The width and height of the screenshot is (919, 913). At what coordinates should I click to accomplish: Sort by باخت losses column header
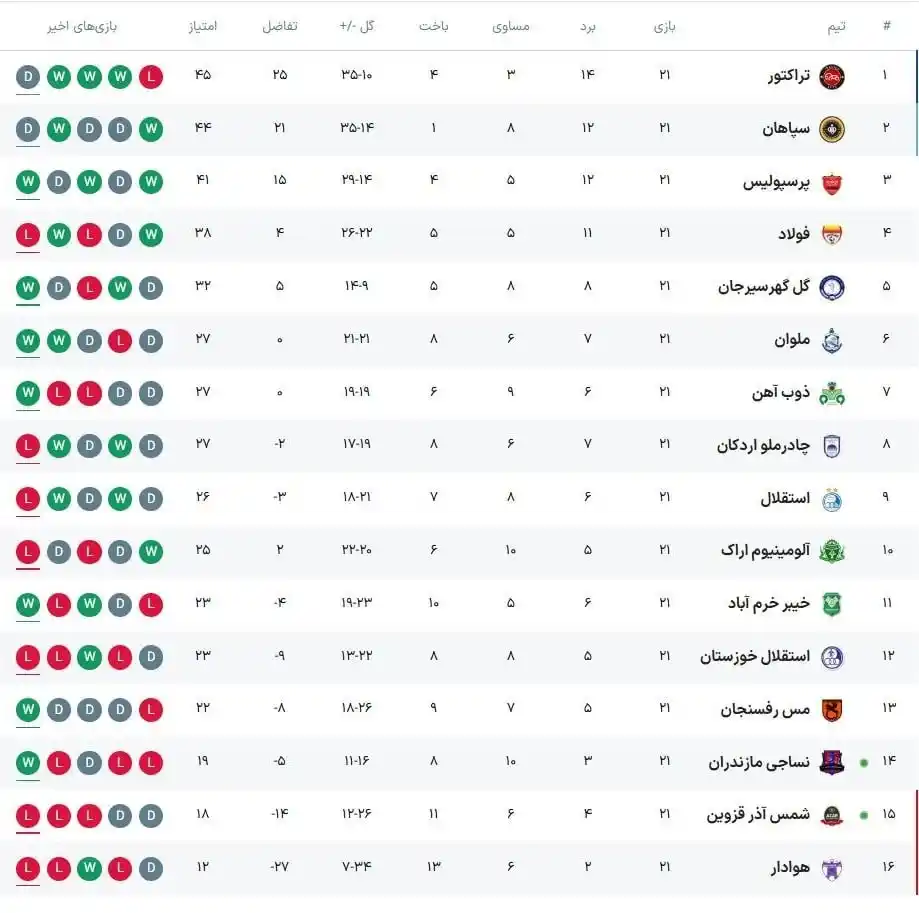[434, 26]
